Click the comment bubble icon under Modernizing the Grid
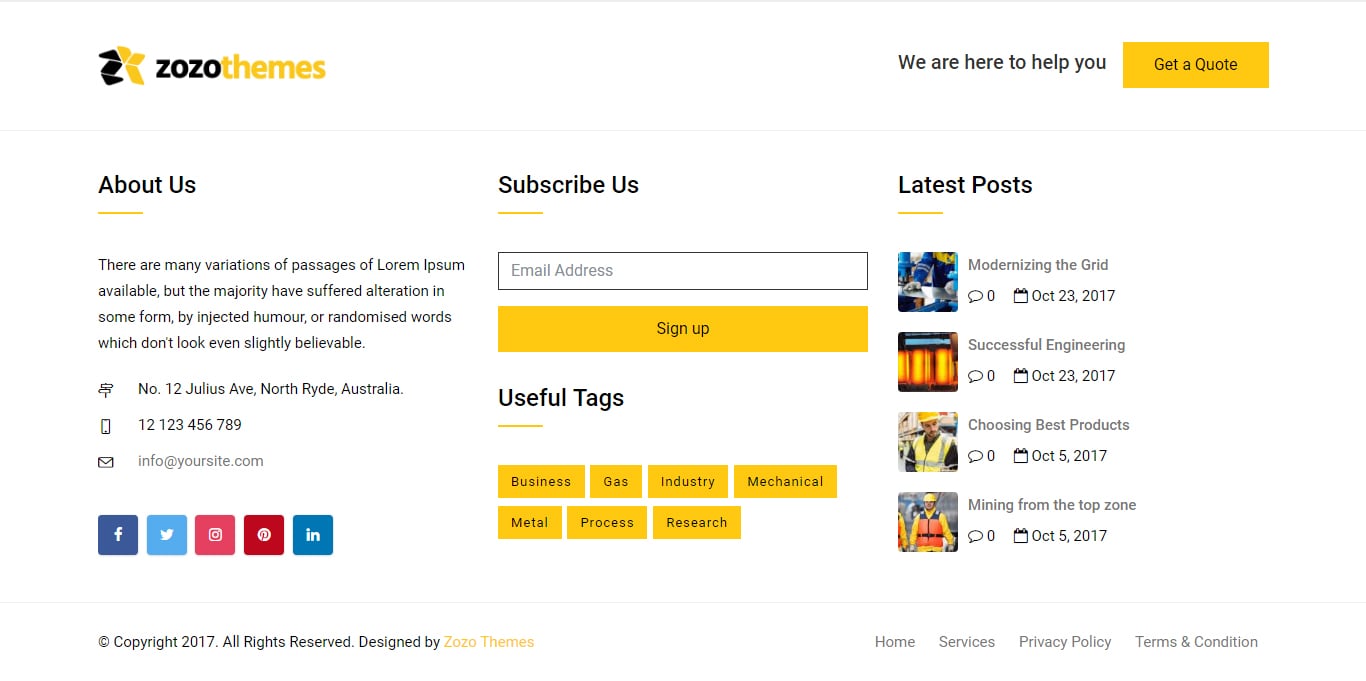The height and width of the screenshot is (681, 1366). pyautogui.click(x=975, y=296)
